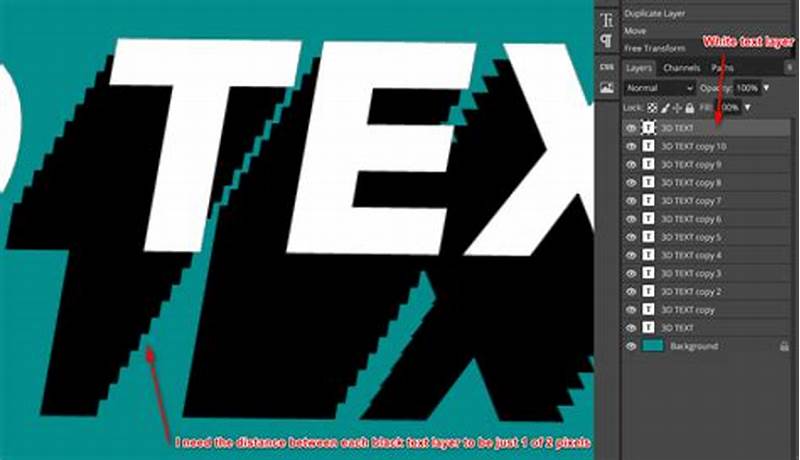Click the T thumbnail of 3D TEXT copy 3
The image size is (800, 460).
point(648,273)
